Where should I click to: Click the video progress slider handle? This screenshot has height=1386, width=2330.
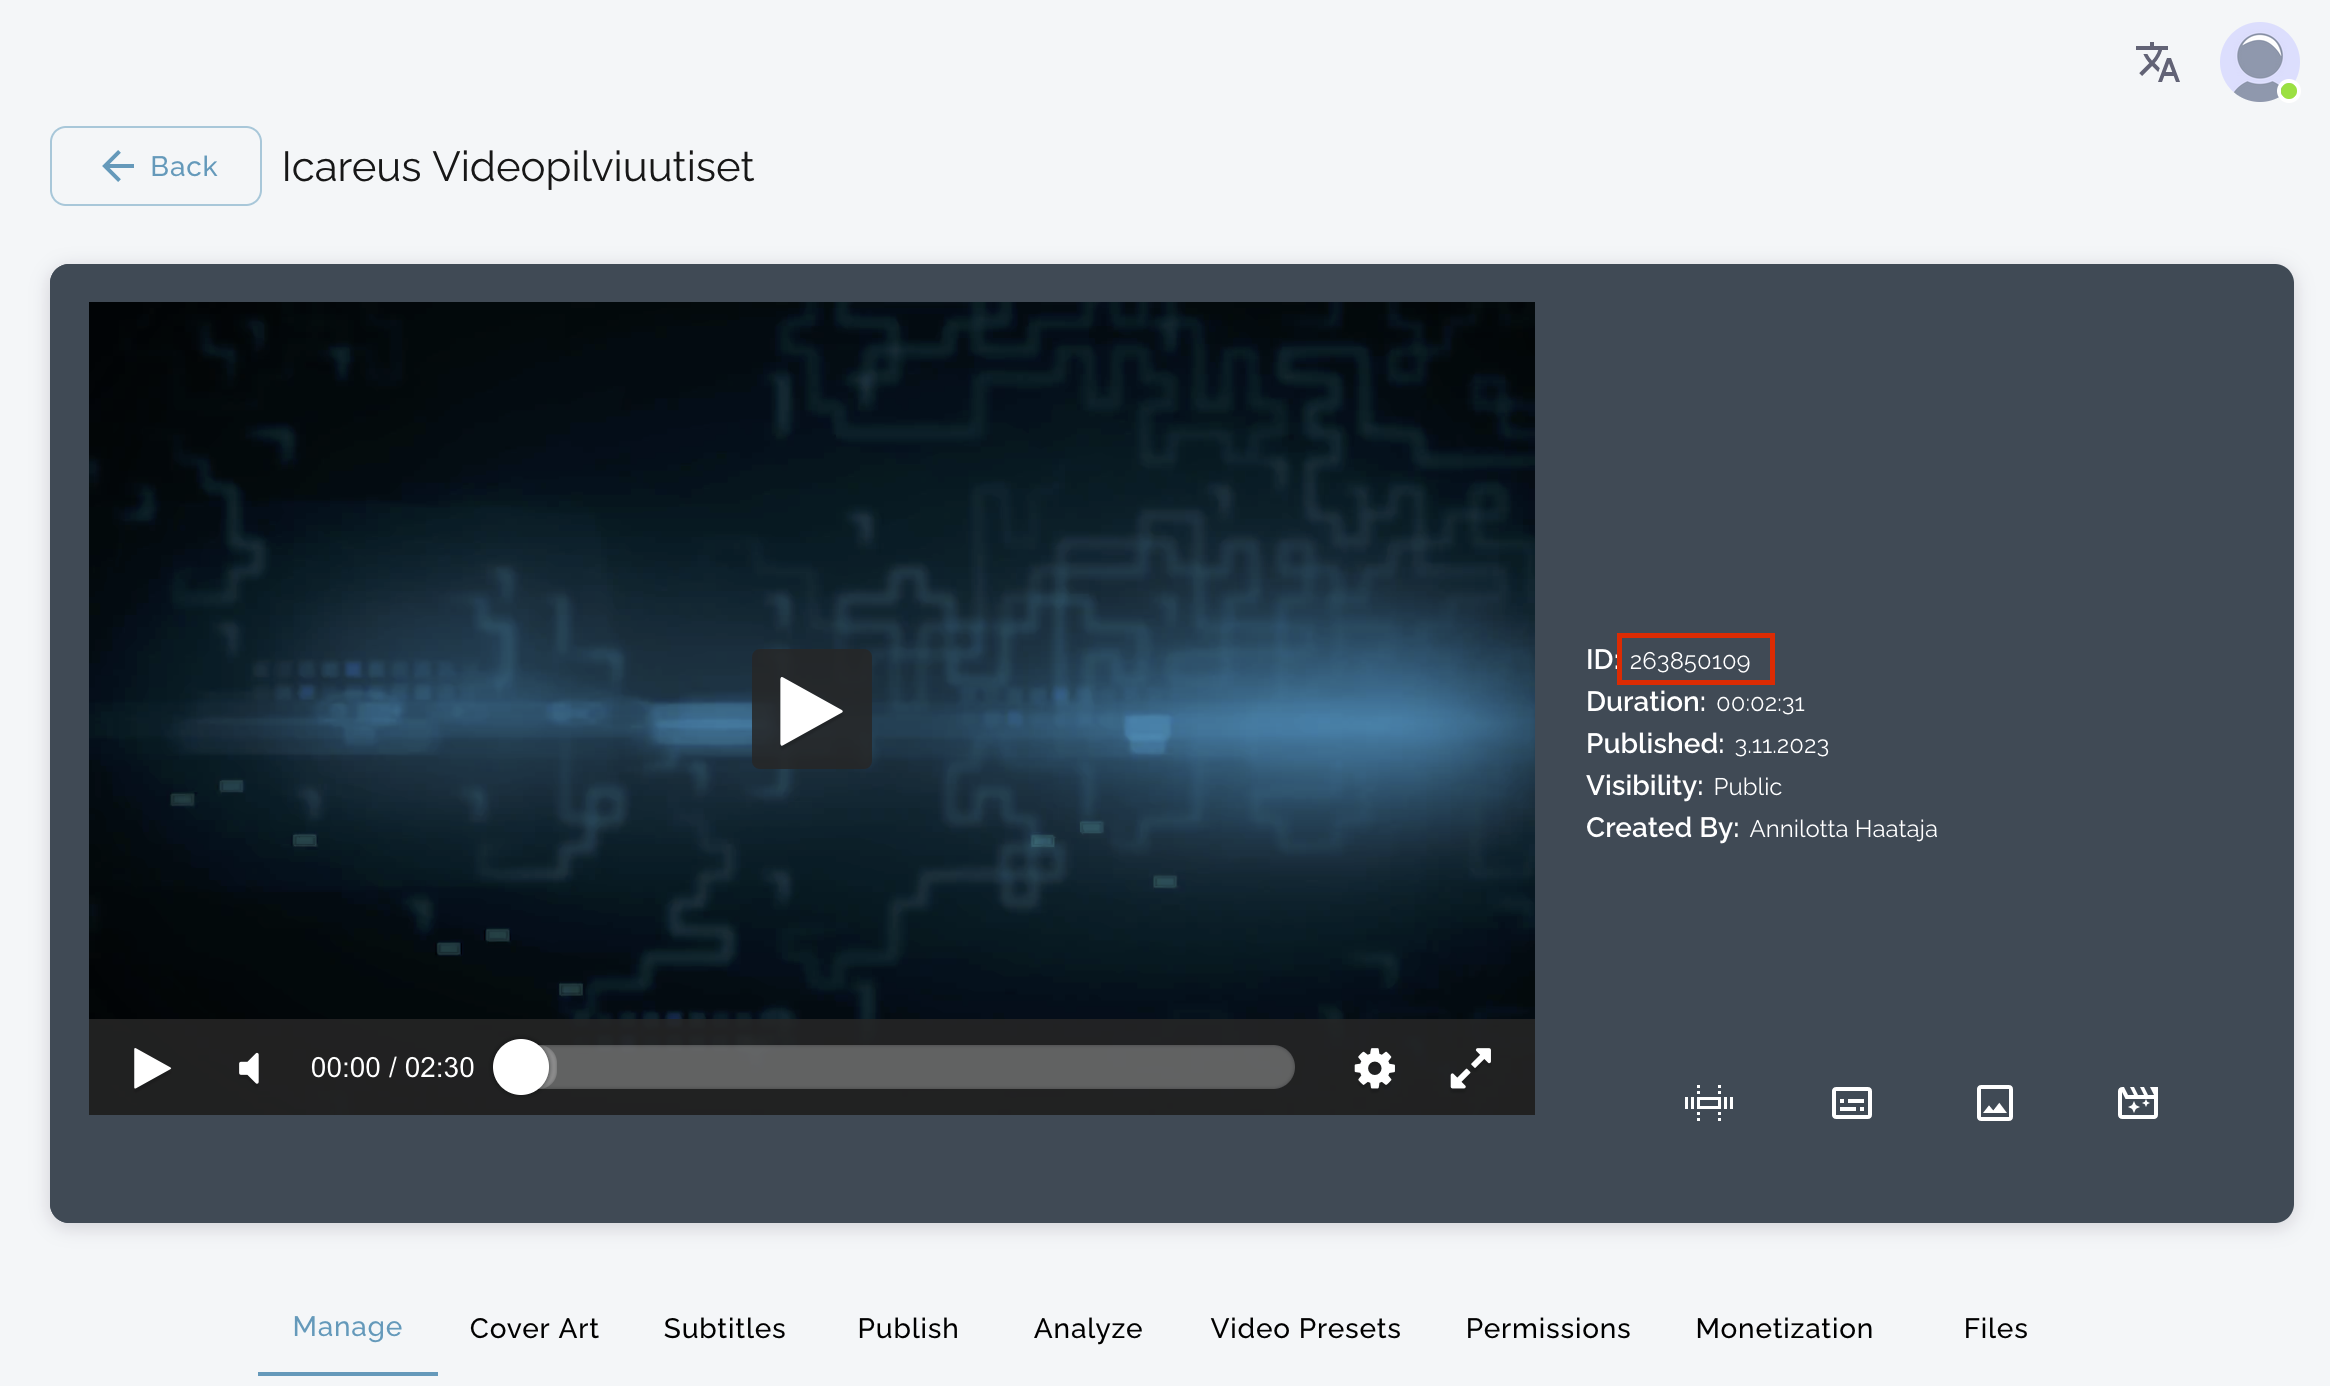point(522,1067)
